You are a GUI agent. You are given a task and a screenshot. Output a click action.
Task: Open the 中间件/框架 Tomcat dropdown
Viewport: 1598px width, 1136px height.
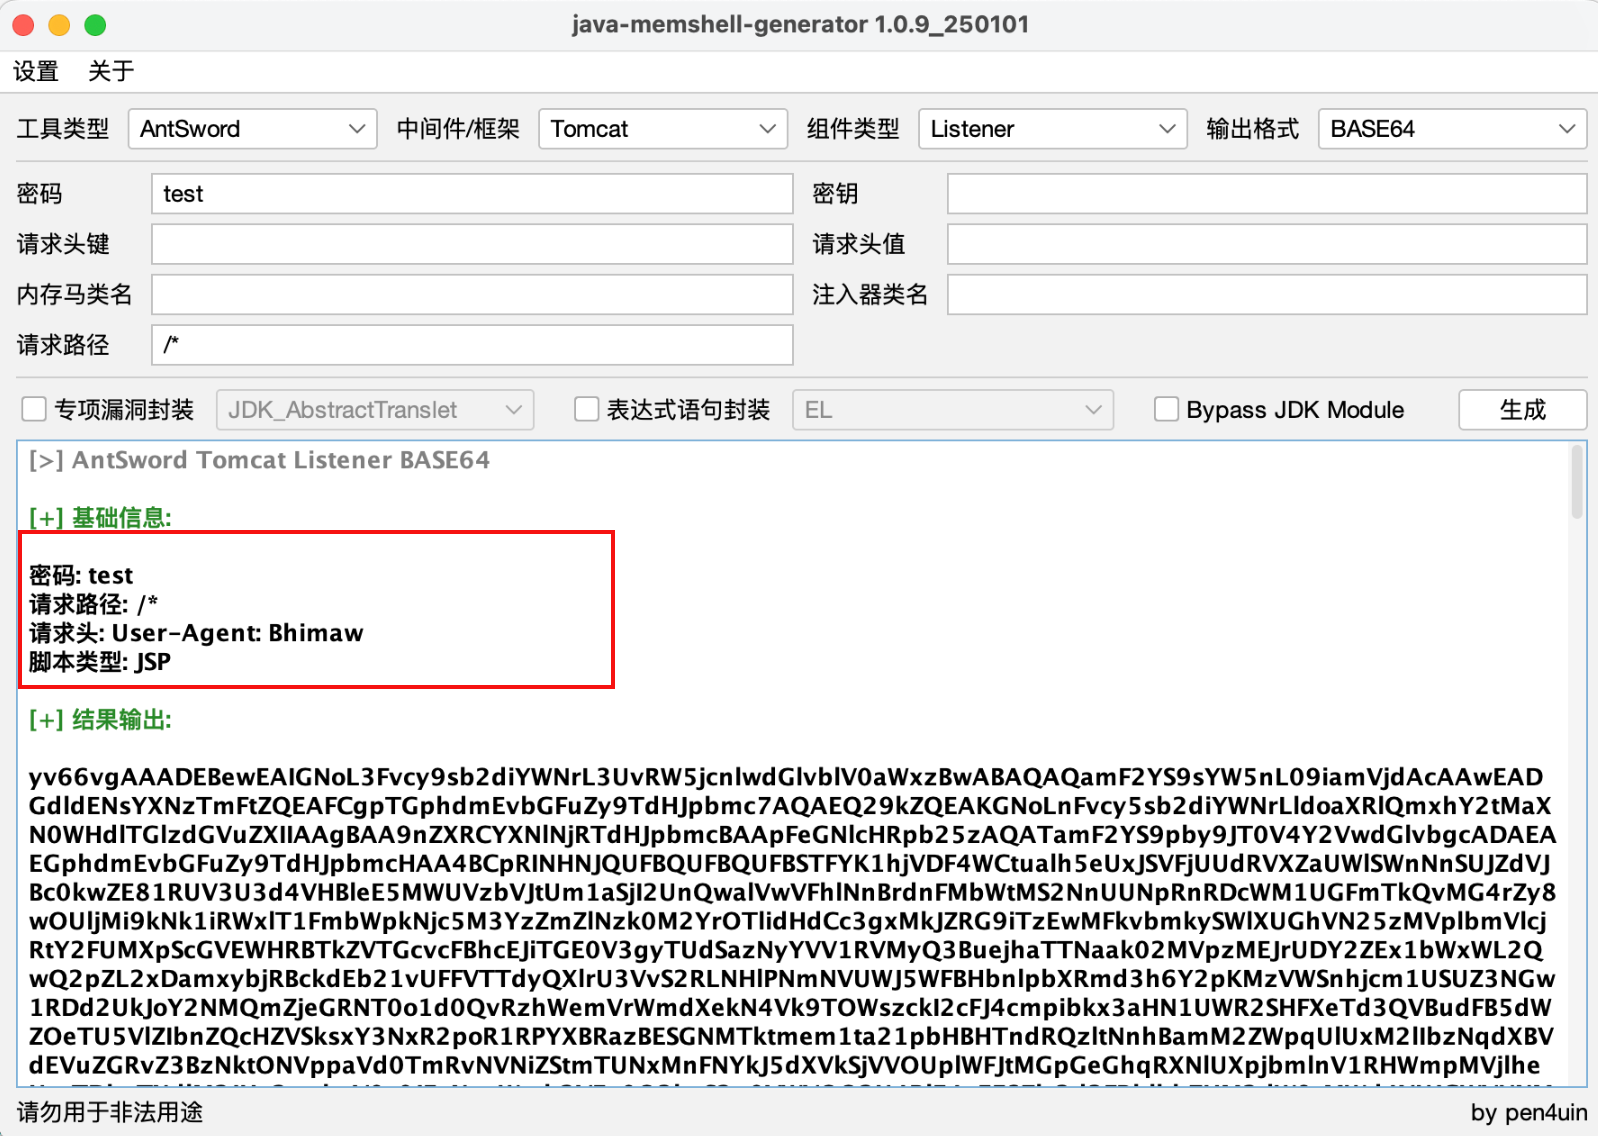click(x=663, y=129)
